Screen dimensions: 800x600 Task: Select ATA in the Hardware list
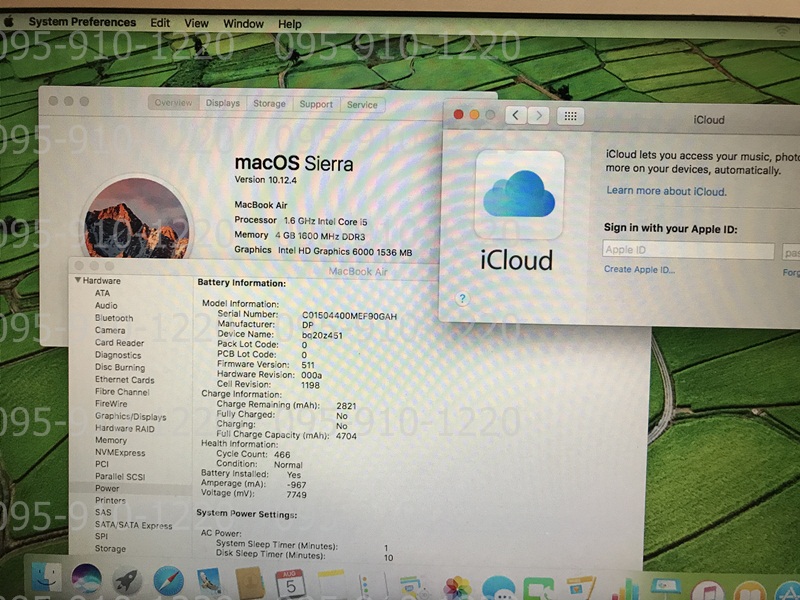click(102, 293)
